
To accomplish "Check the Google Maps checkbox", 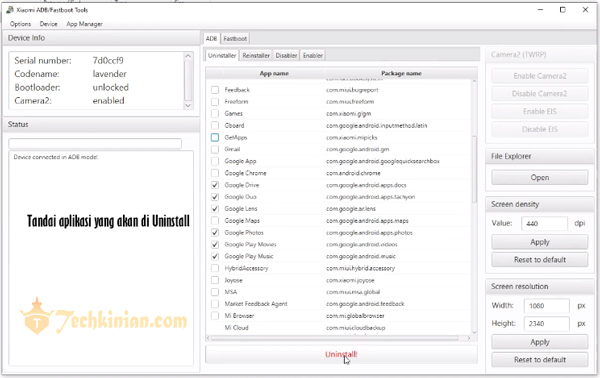I will pos(215,221).
